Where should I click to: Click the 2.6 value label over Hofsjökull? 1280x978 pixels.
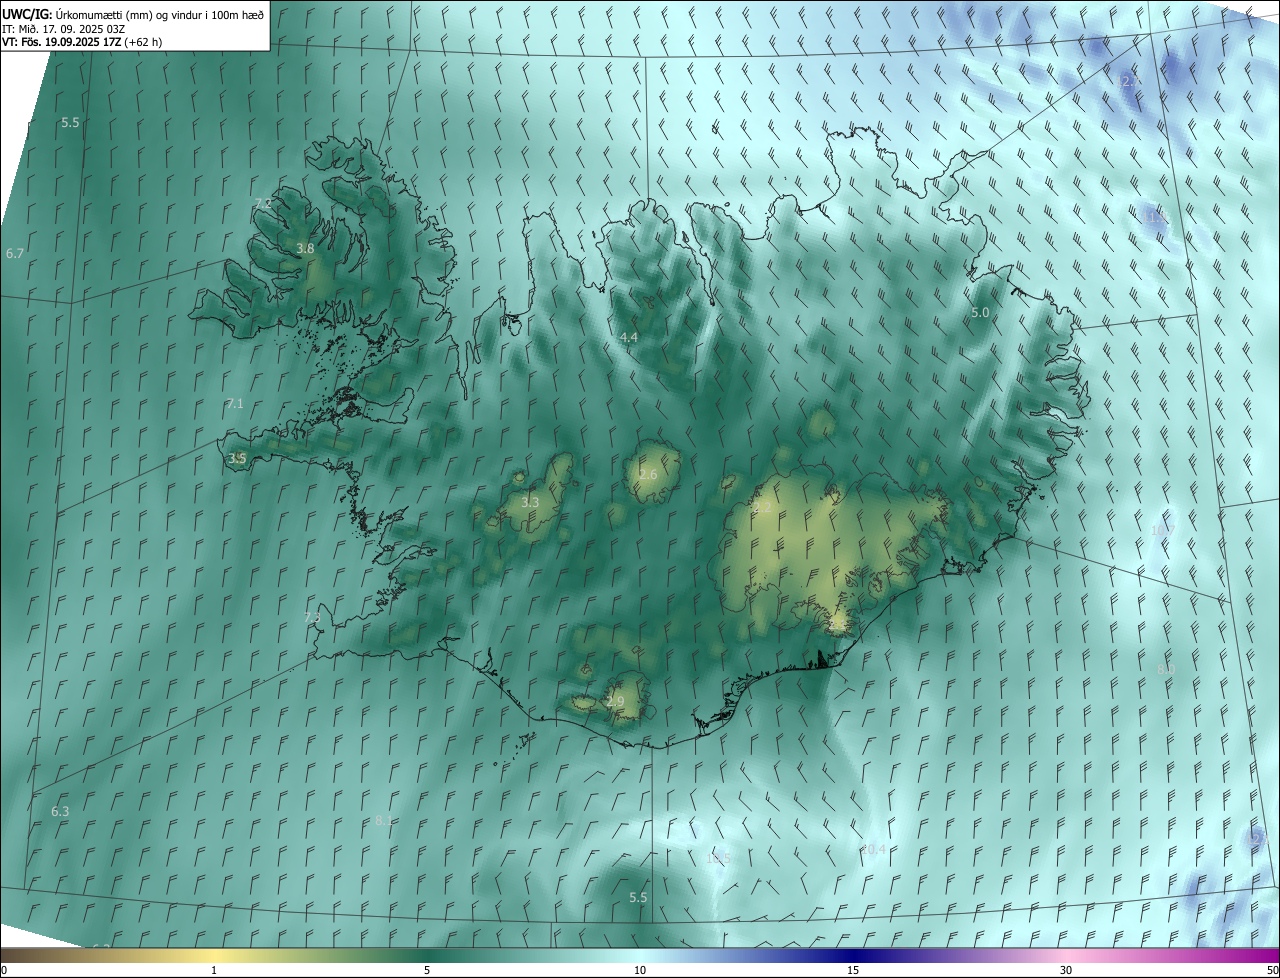point(648,474)
